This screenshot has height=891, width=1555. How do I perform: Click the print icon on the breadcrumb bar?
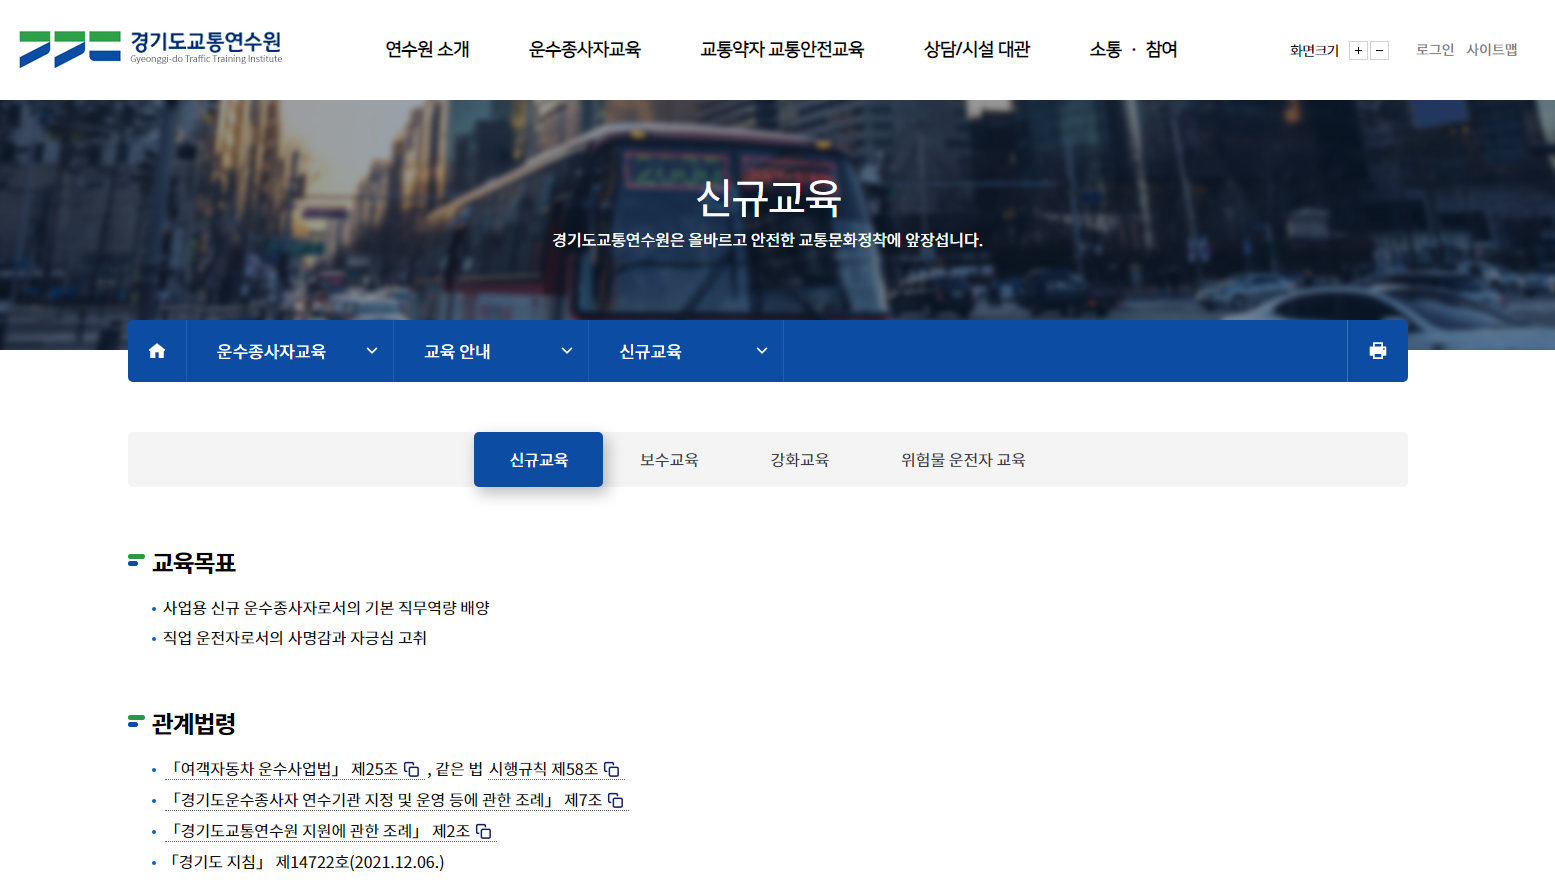(1379, 350)
